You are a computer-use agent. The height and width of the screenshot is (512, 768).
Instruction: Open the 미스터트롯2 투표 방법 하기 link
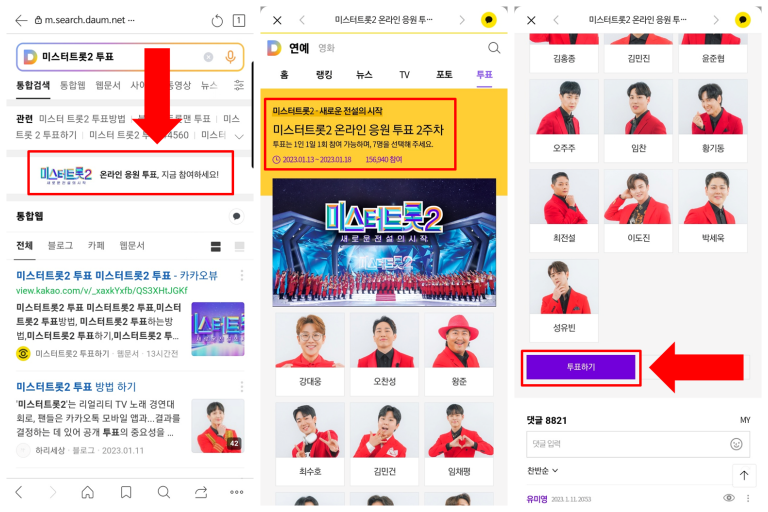pyautogui.click(x=76, y=387)
